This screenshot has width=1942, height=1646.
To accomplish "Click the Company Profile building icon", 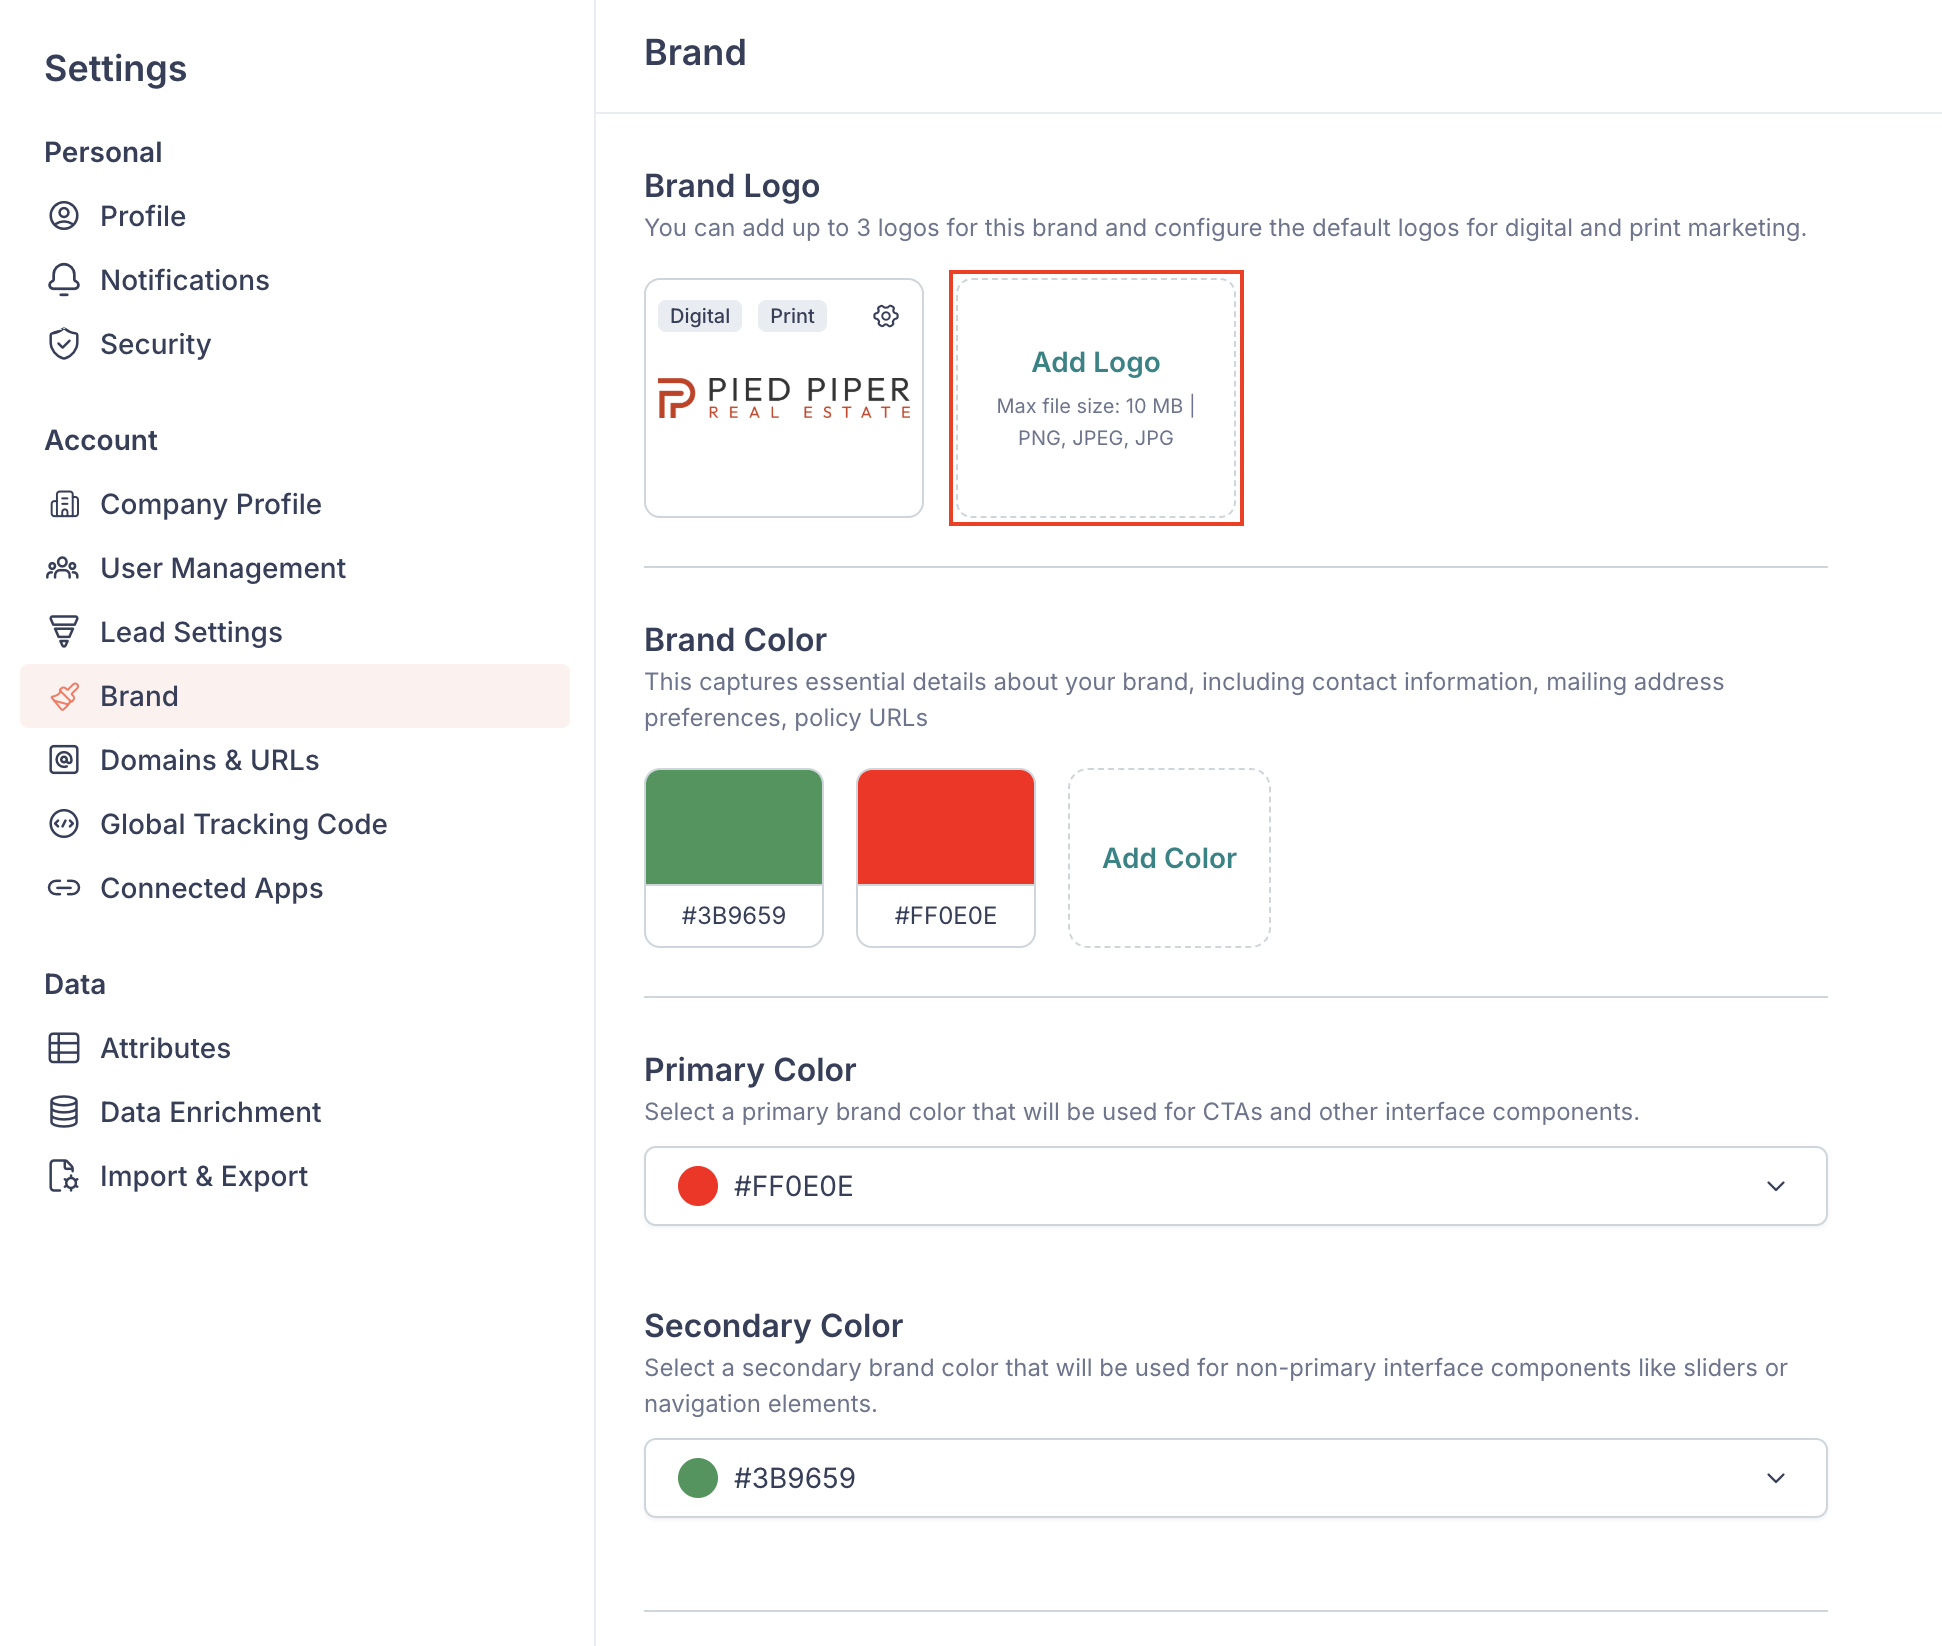I will tap(64, 504).
